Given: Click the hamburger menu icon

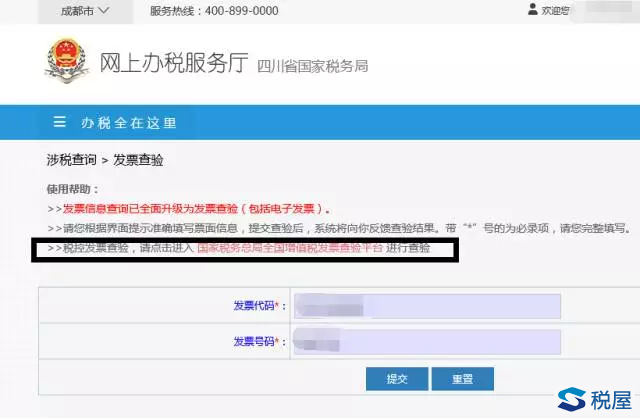Looking at the screenshot, I should coord(60,122).
